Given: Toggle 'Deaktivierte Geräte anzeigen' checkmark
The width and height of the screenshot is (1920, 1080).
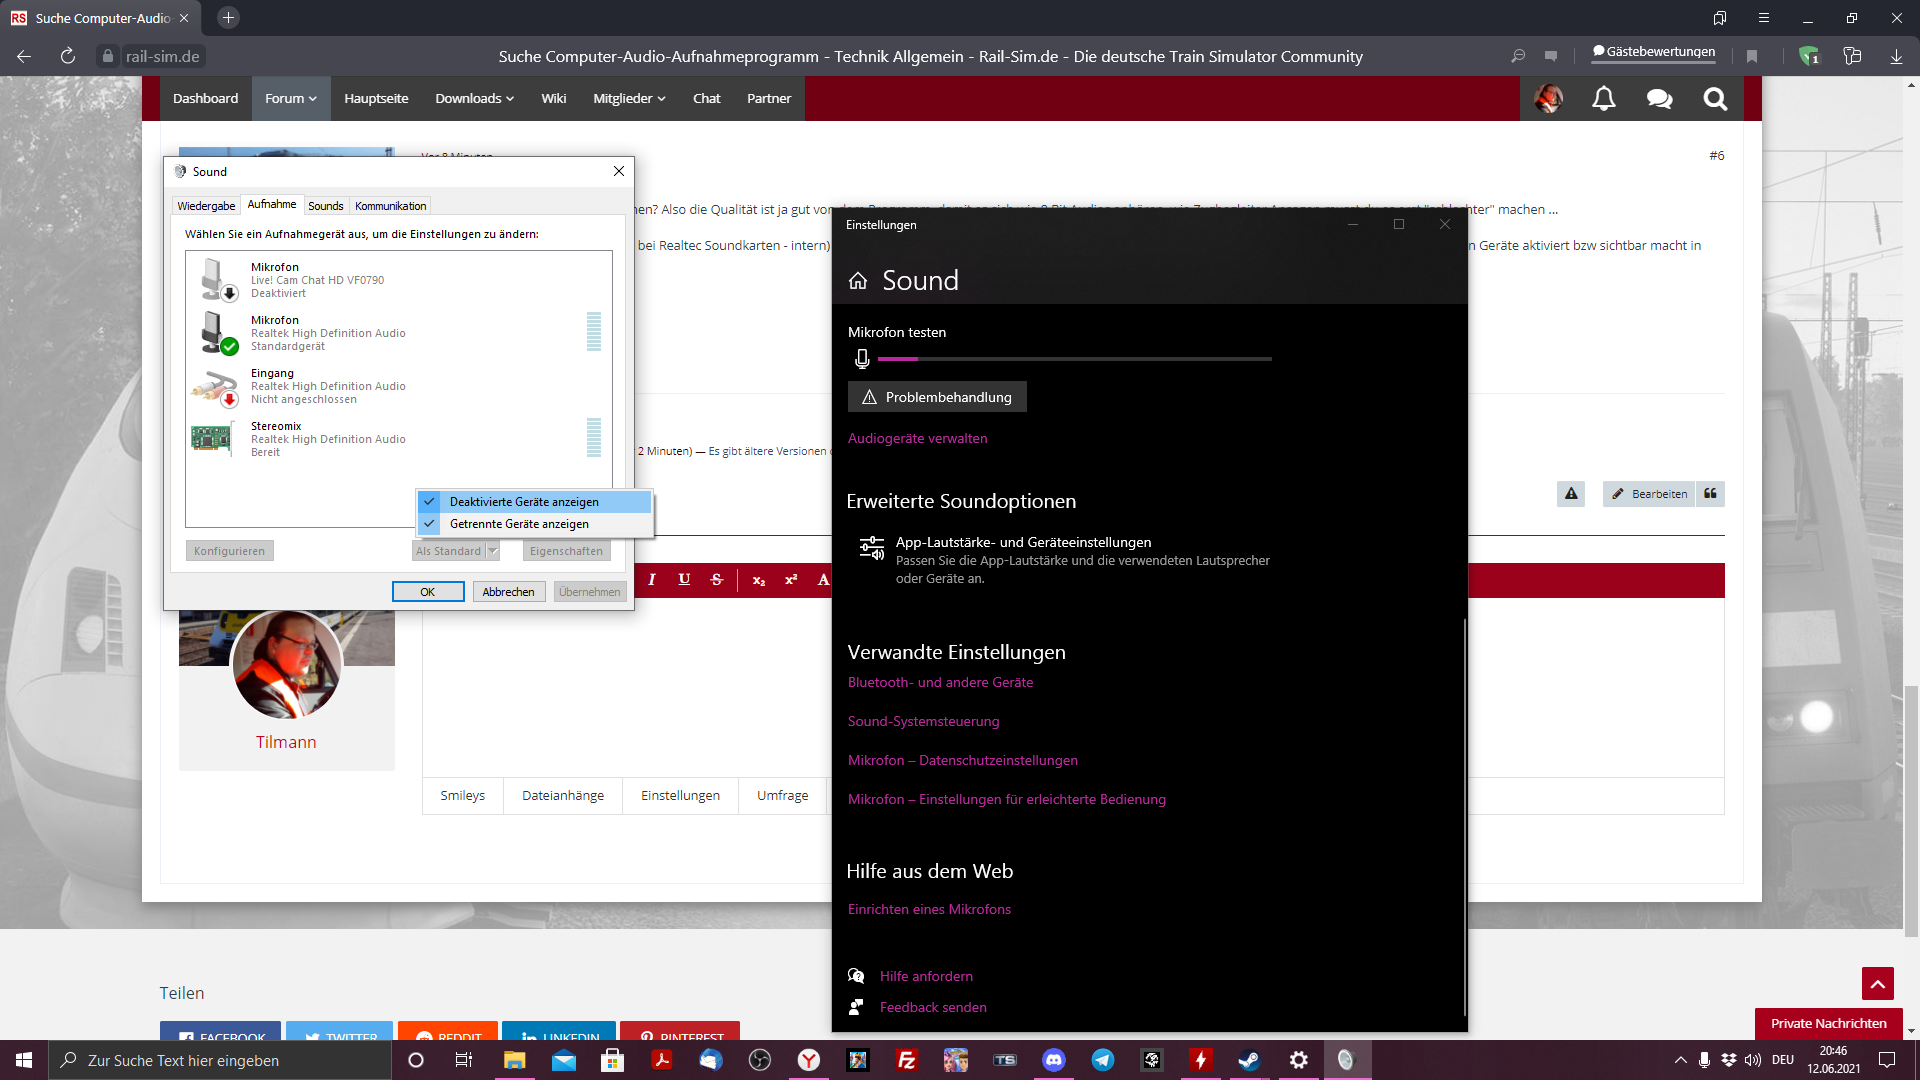Looking at the screenshot, I should click(x=524, y=502).
